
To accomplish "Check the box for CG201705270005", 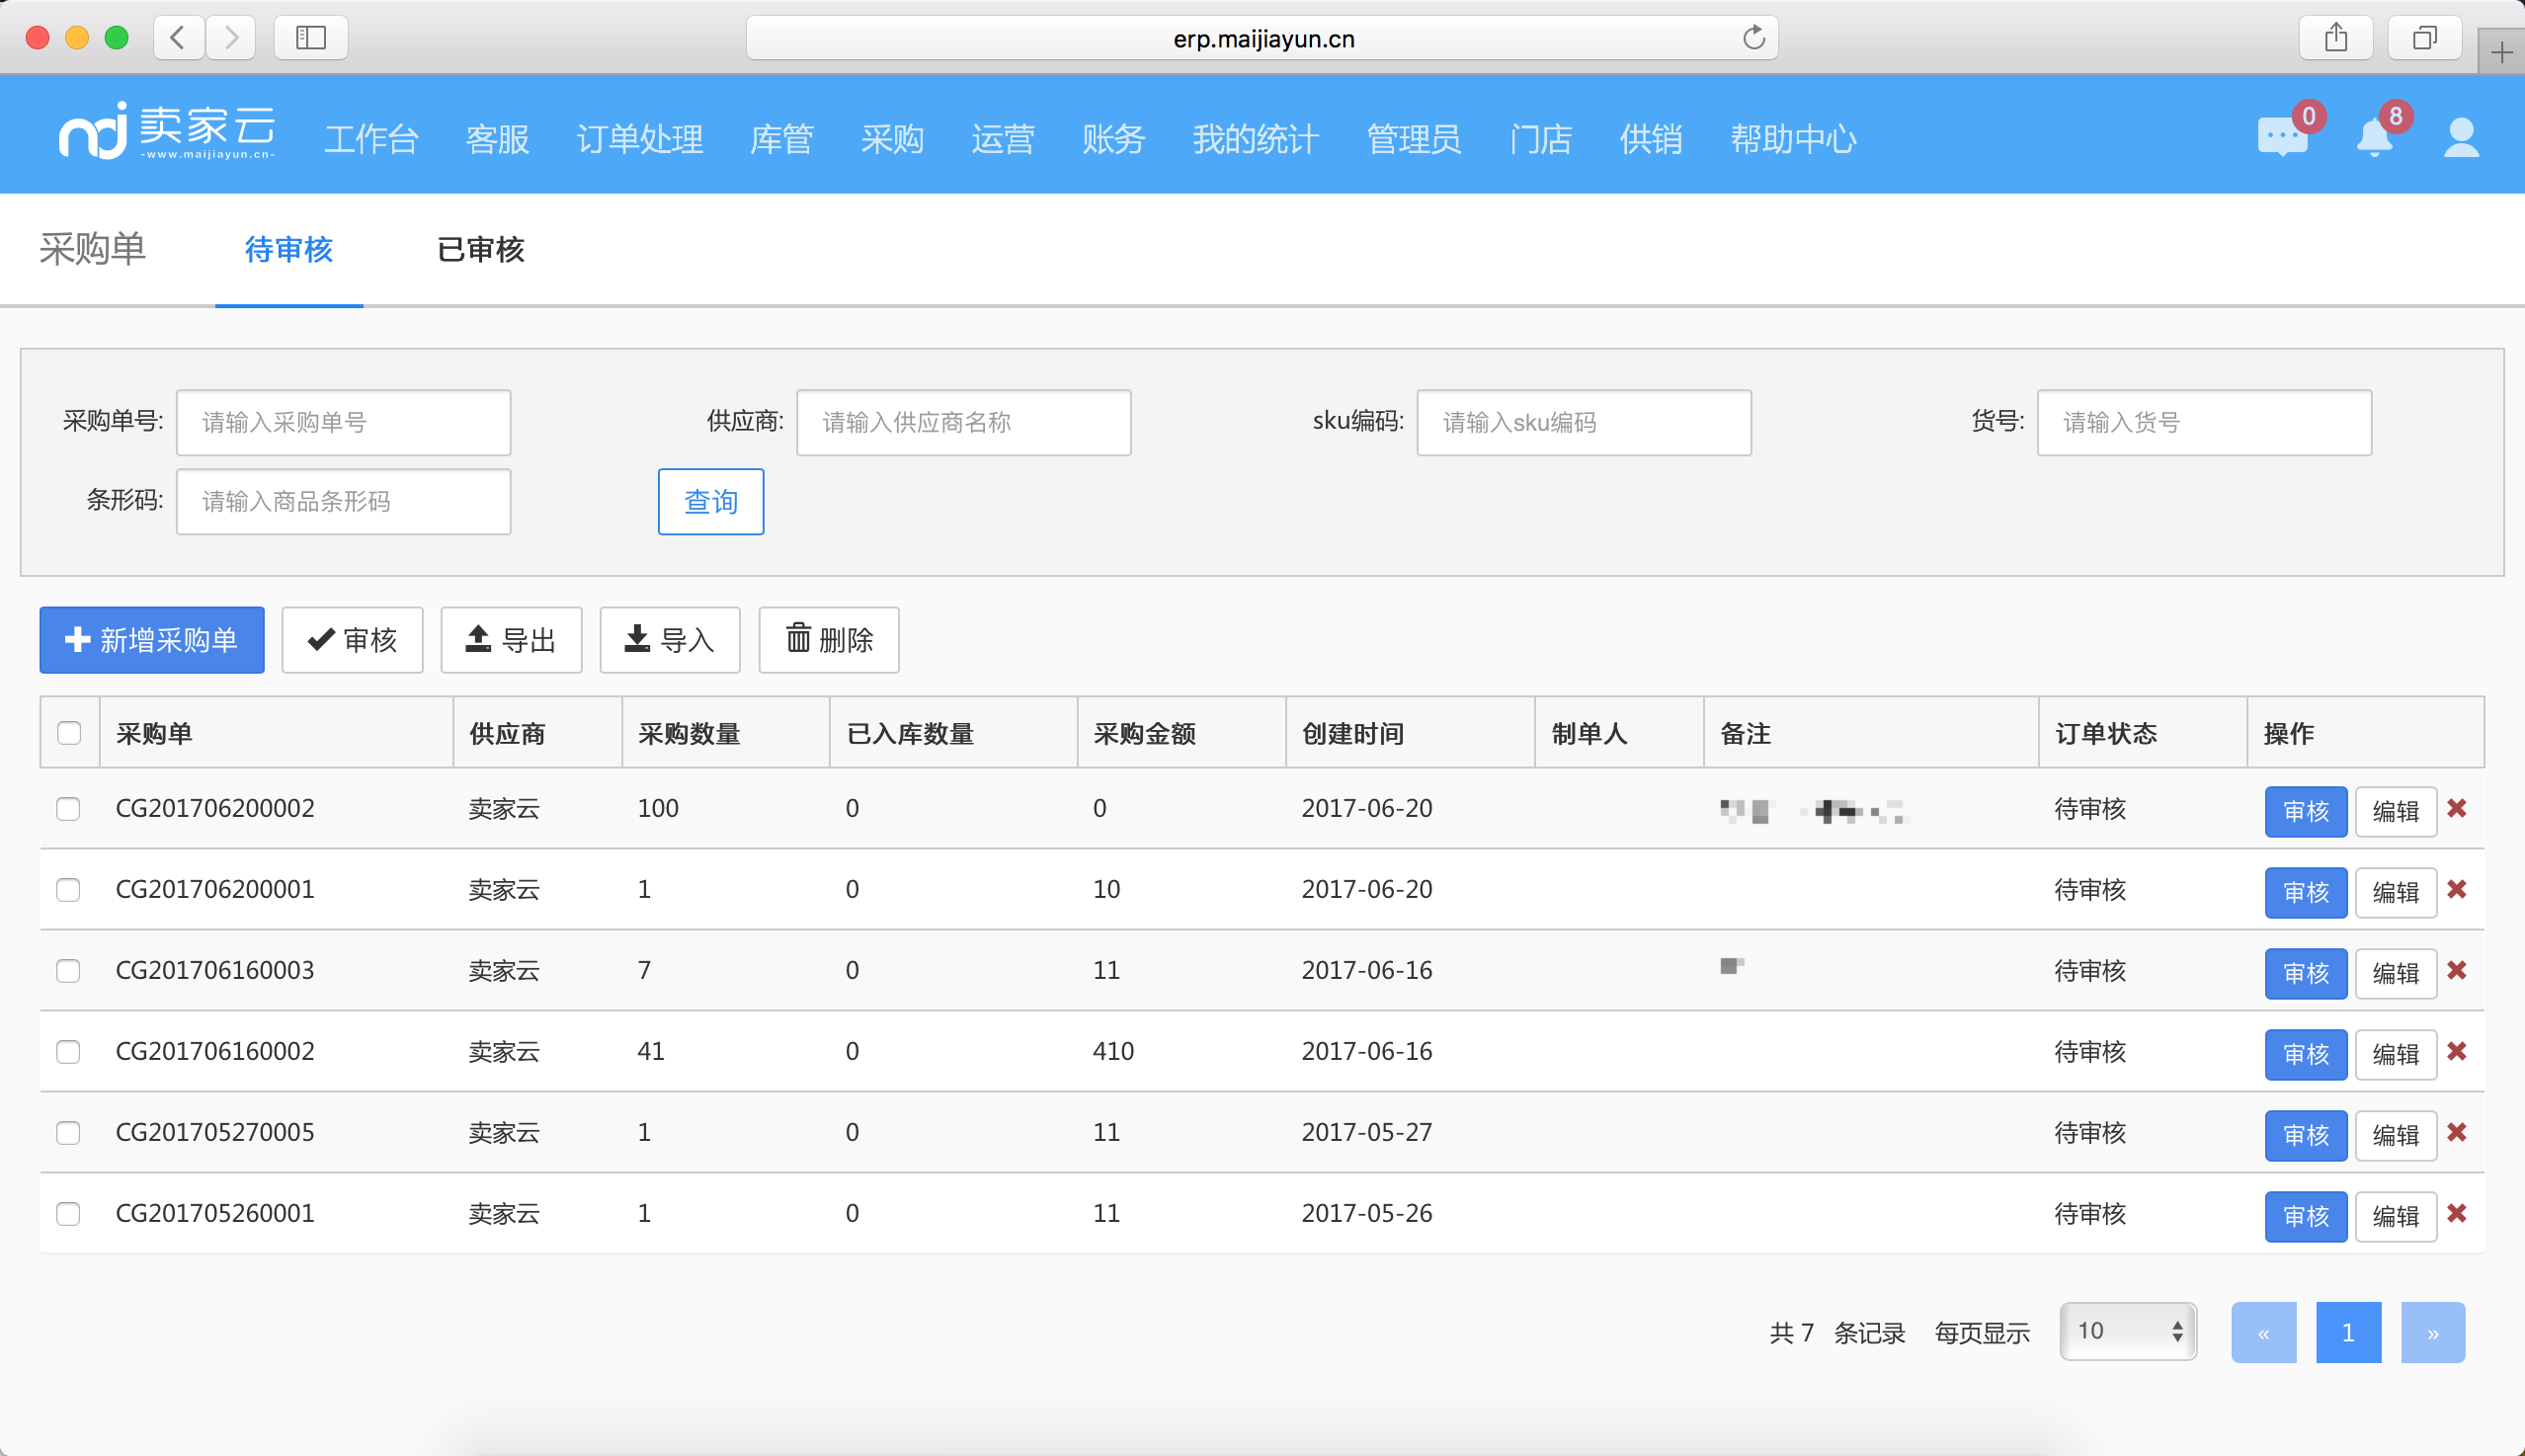I will [x=68, y=1132].
